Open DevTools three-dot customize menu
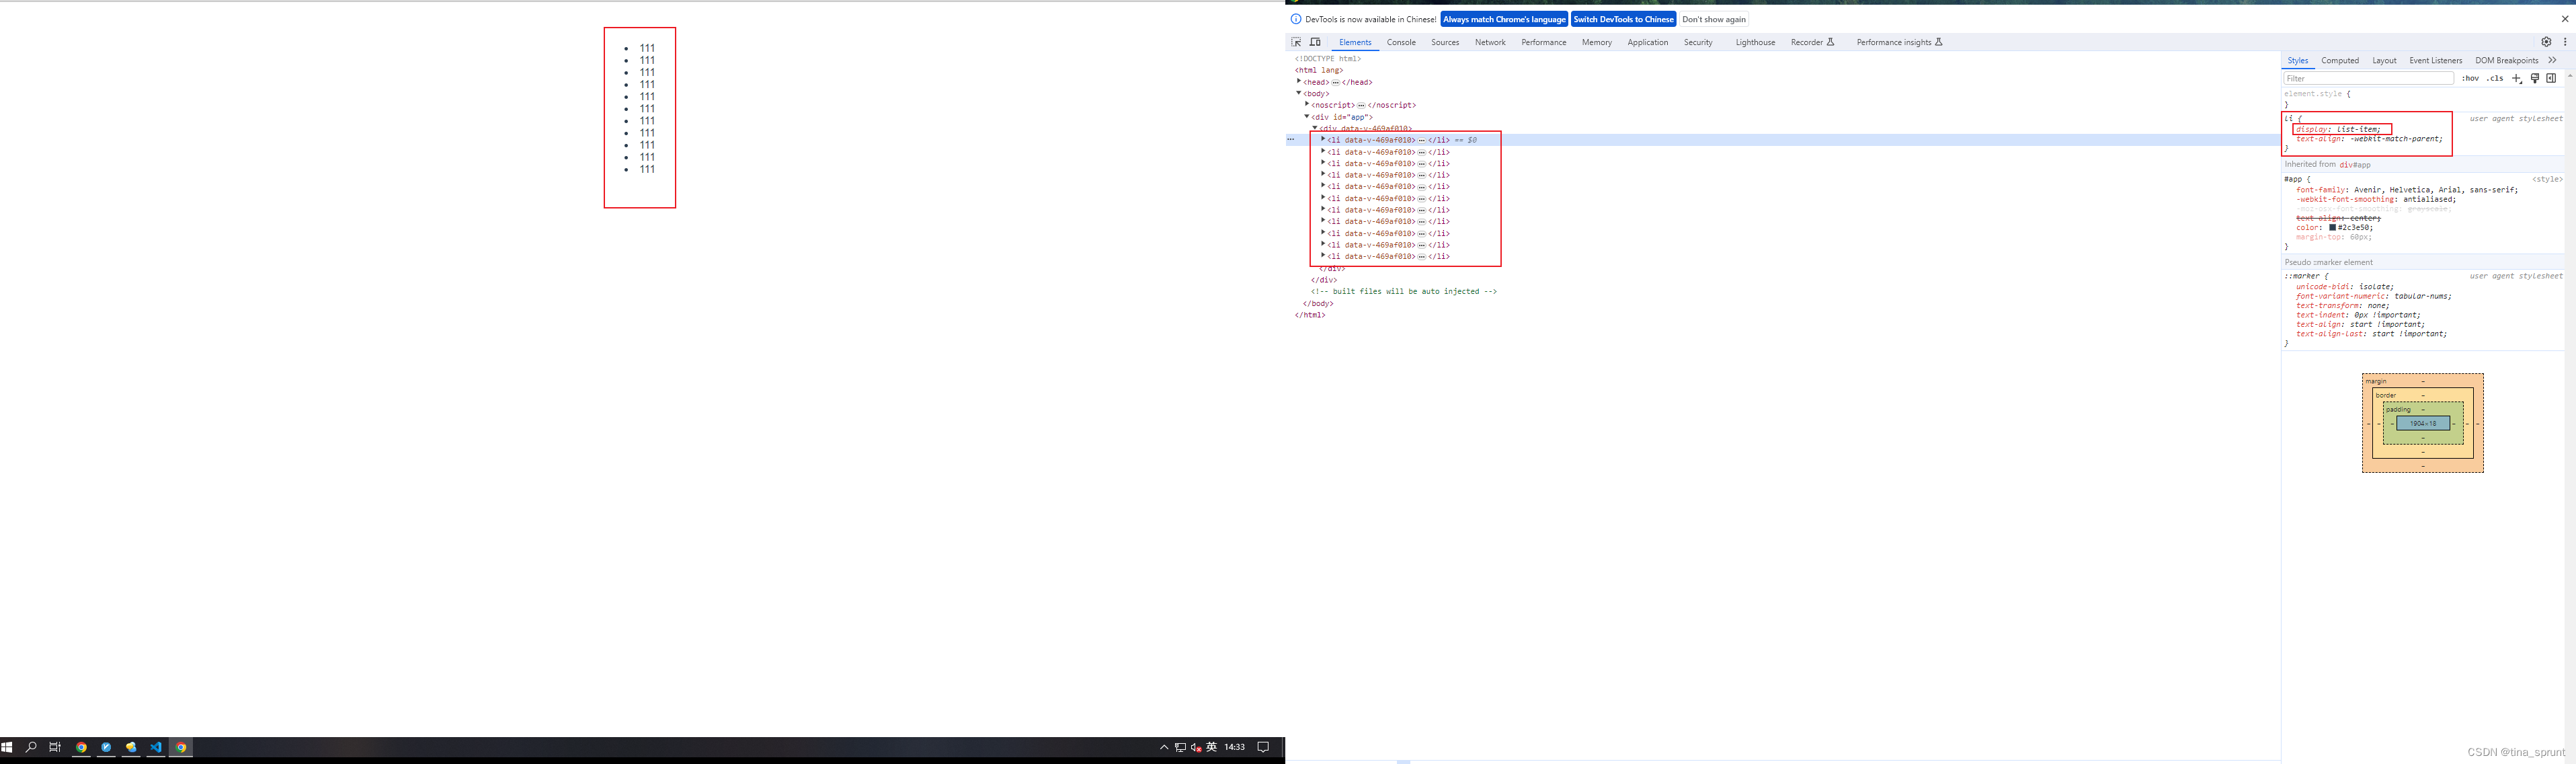The image size is (2576, 764). point(2565,42)
